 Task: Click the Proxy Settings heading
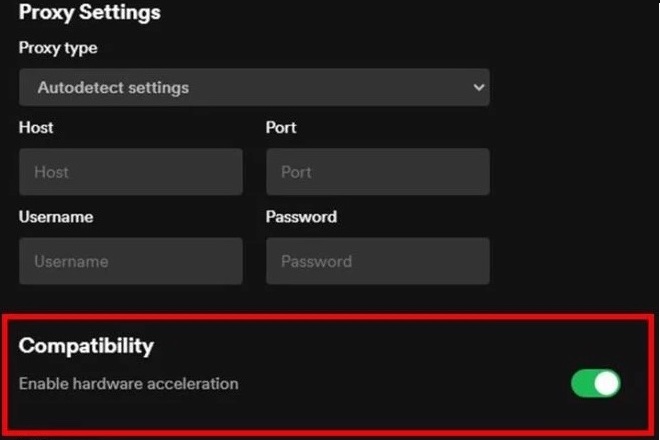click(x=90, y=14)
